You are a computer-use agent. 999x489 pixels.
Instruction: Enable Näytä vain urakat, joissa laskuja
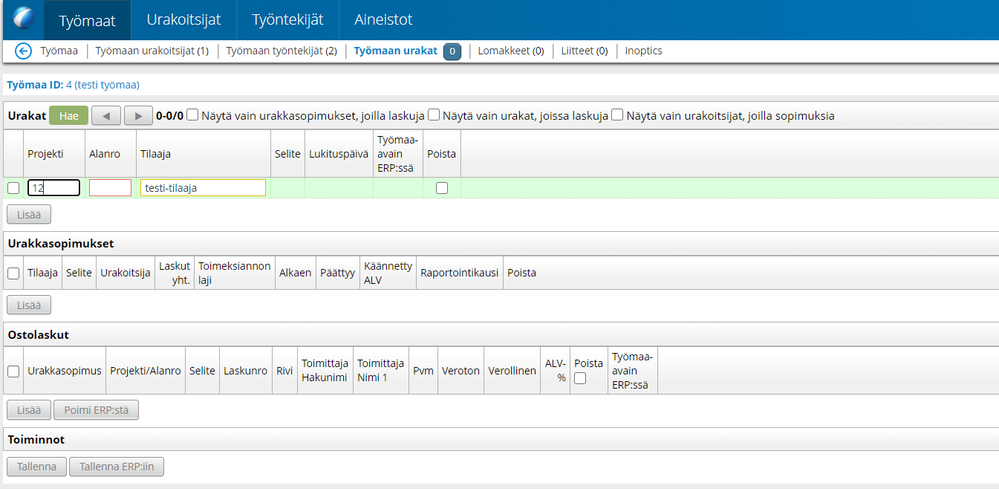pos(434,115)
